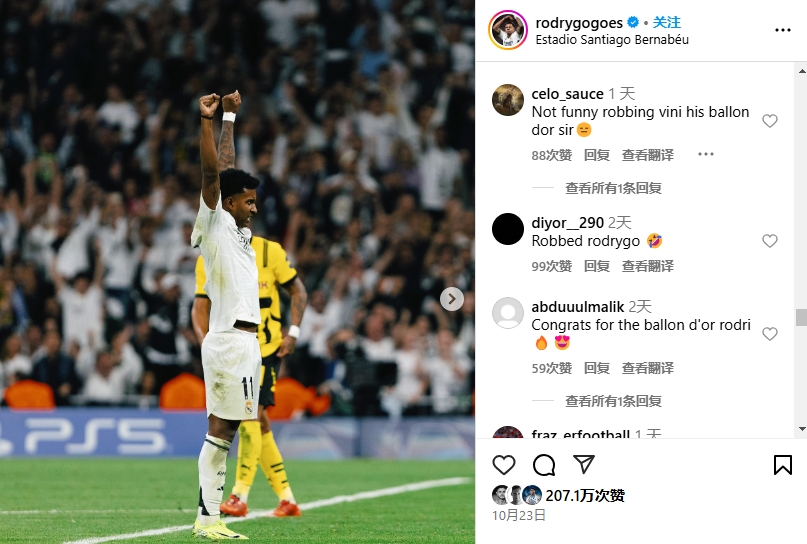Open post options three-dot menu
807x544 pixels.
[x=782, y=30]
